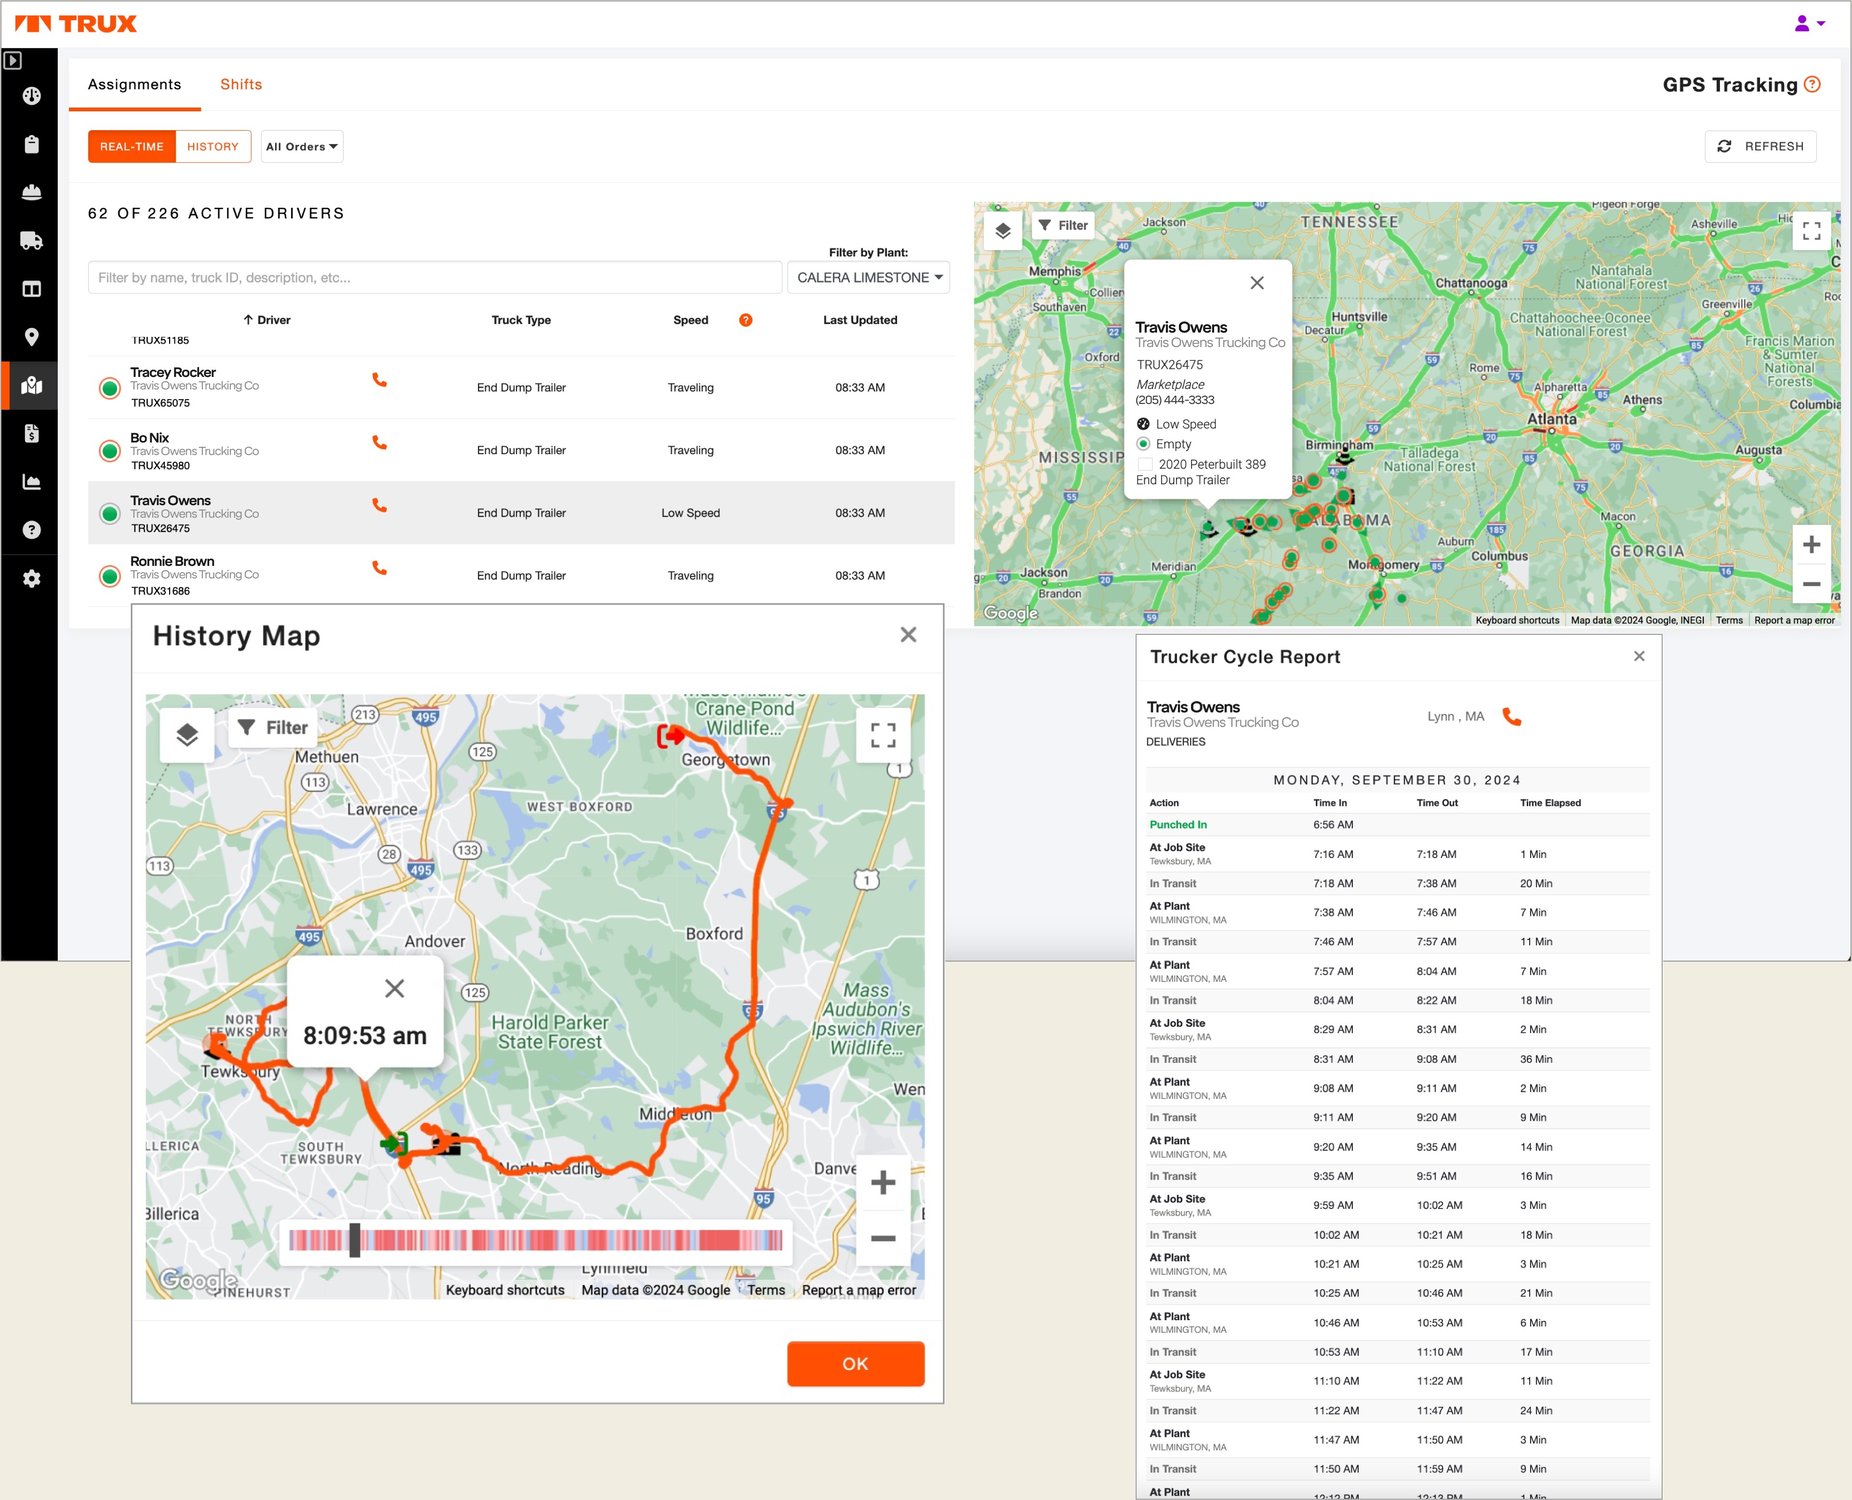Select the Assignments tab
The height and width of the screenshot is (1500, 1852).
(134, 84)
